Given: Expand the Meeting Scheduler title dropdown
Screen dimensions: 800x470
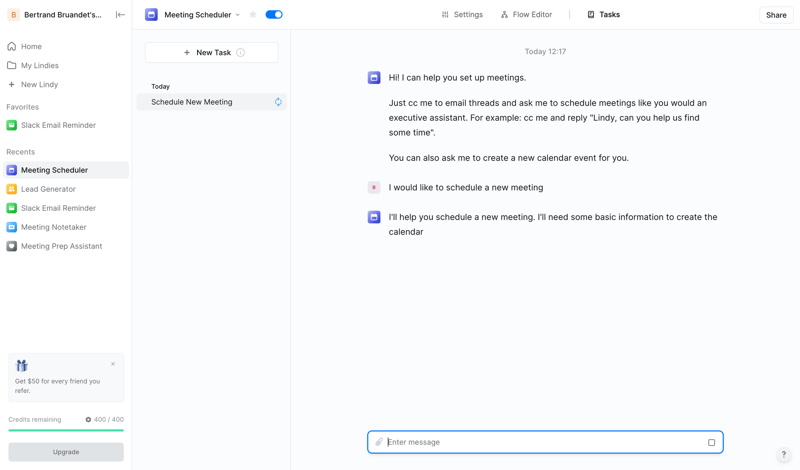Looking at the screenshot, I should (x=237, y=15).
